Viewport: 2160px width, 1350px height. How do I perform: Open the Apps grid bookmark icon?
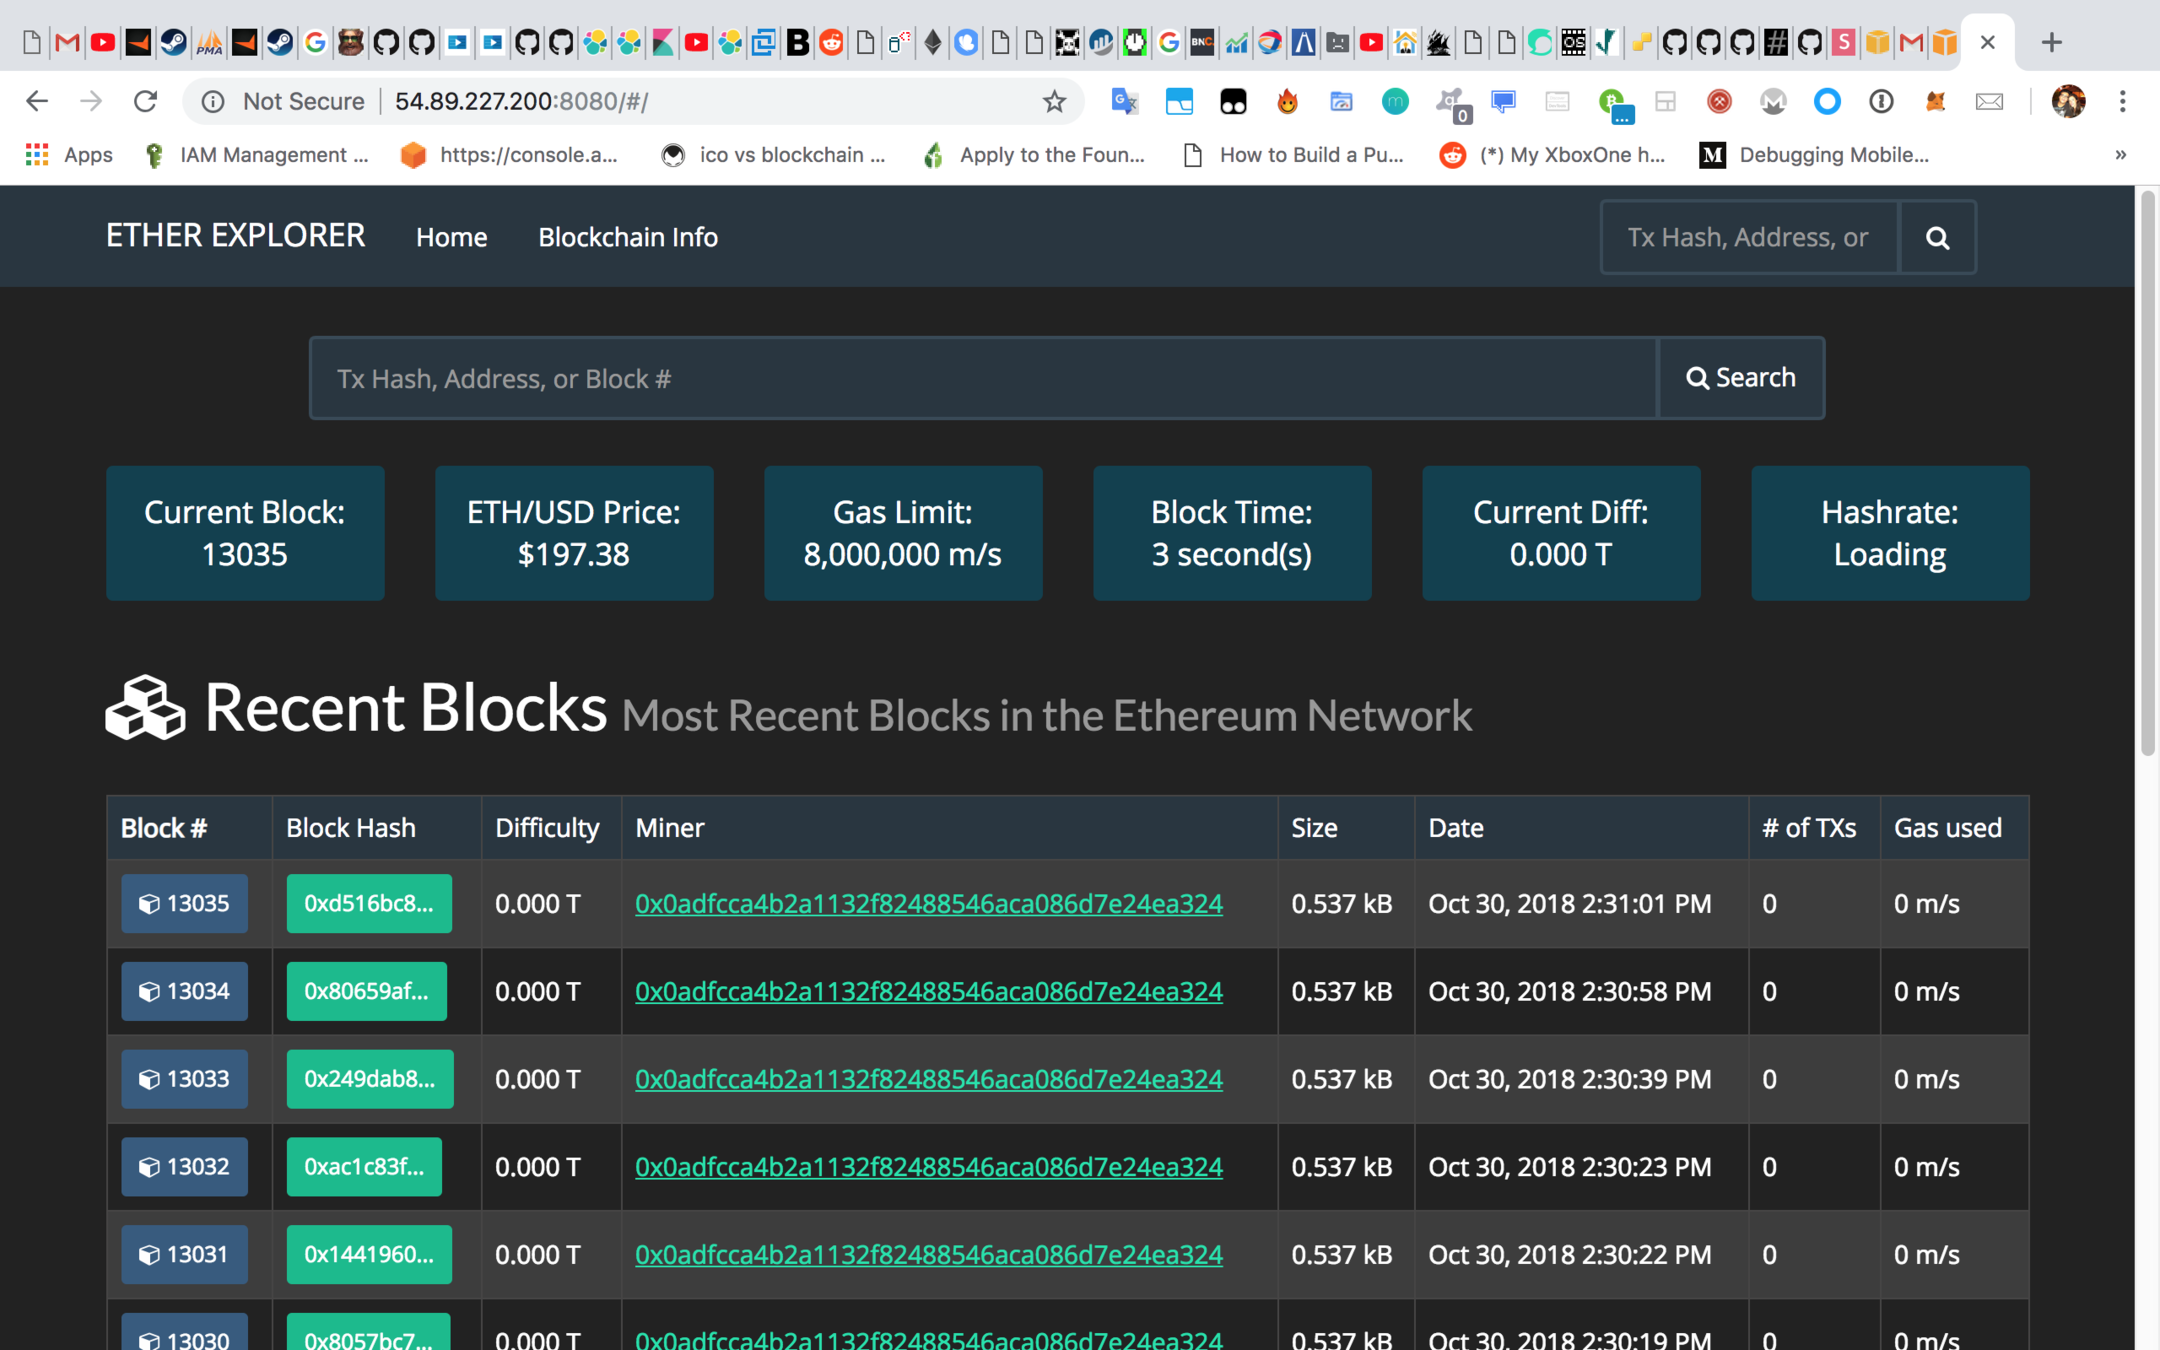[37, 155]
